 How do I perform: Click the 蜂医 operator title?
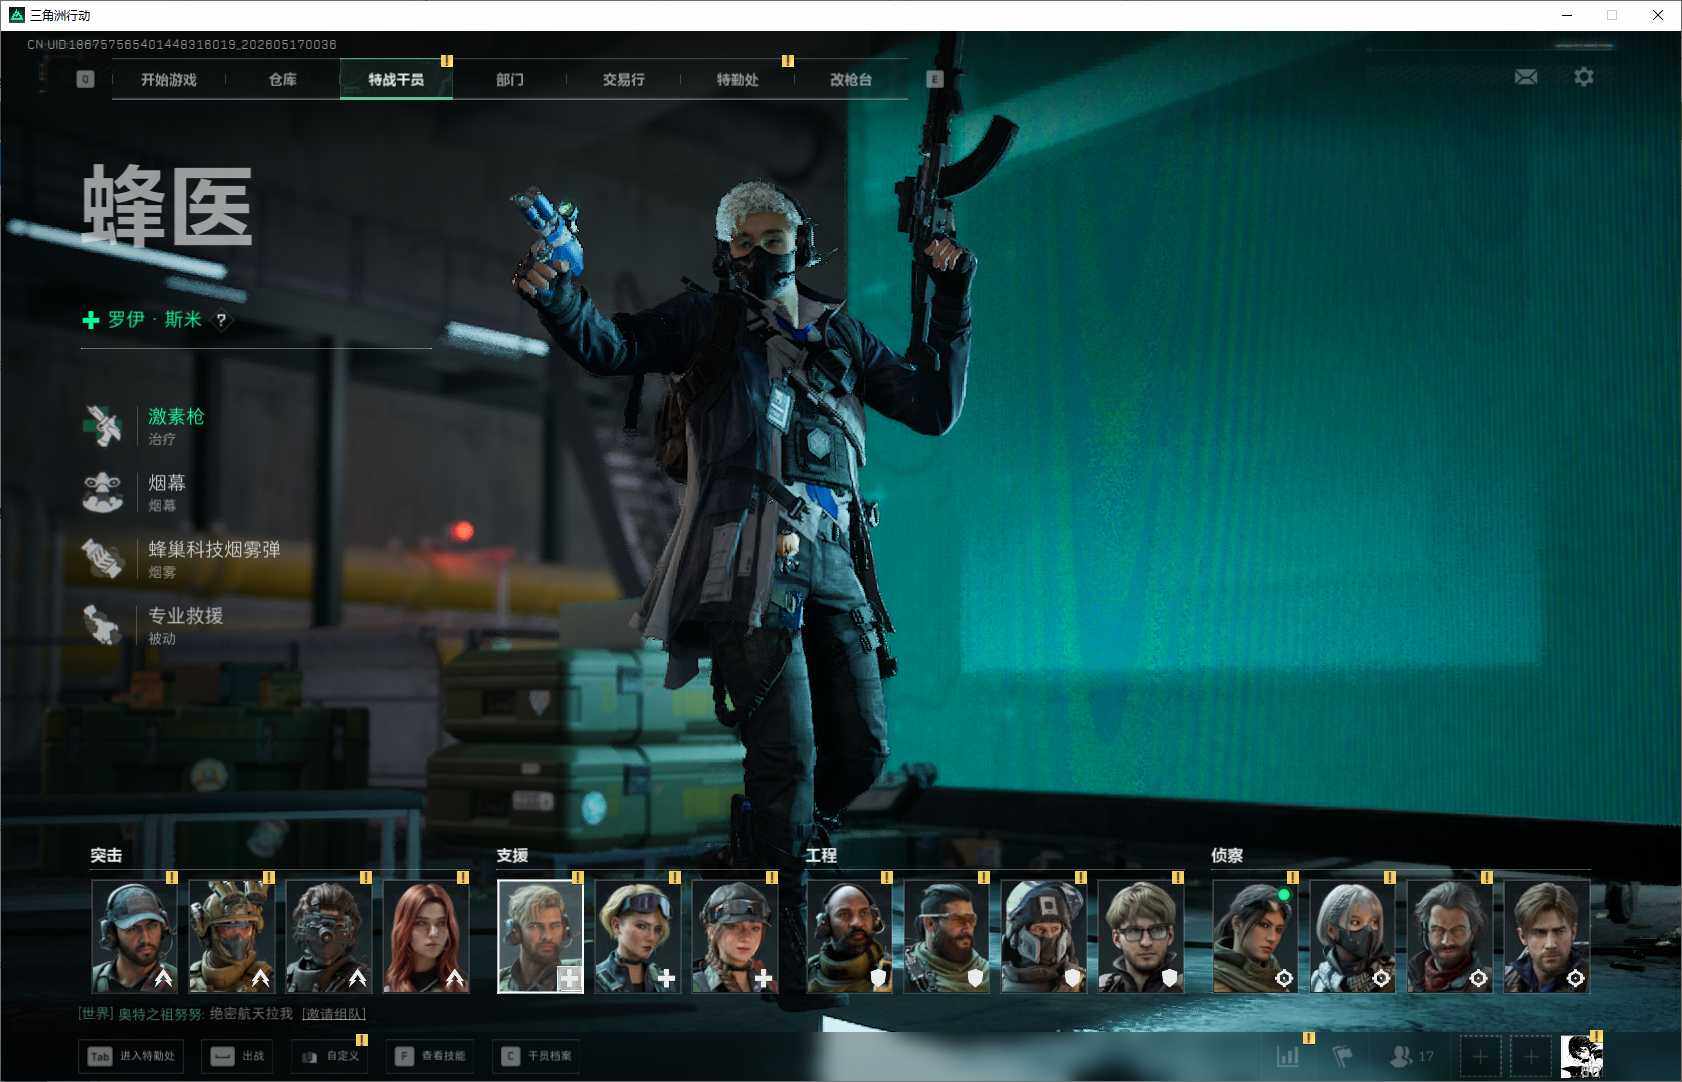coord(167,206)
